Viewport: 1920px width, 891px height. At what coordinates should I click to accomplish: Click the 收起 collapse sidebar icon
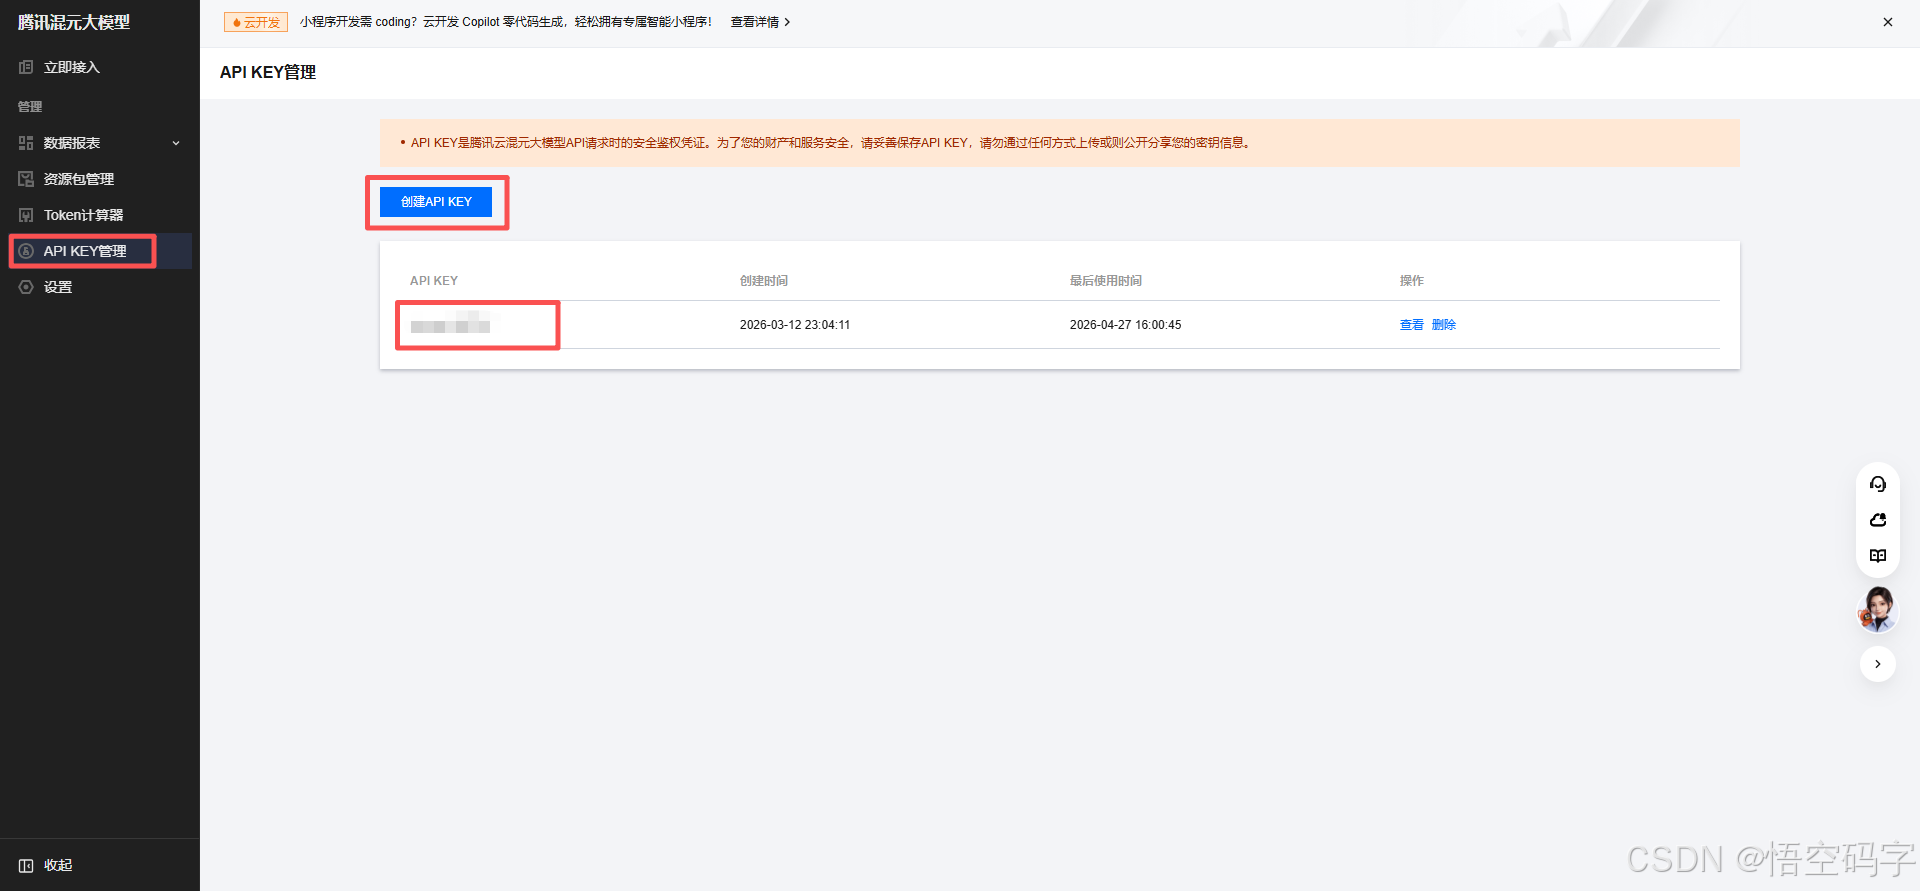click(x=26, y=865)
